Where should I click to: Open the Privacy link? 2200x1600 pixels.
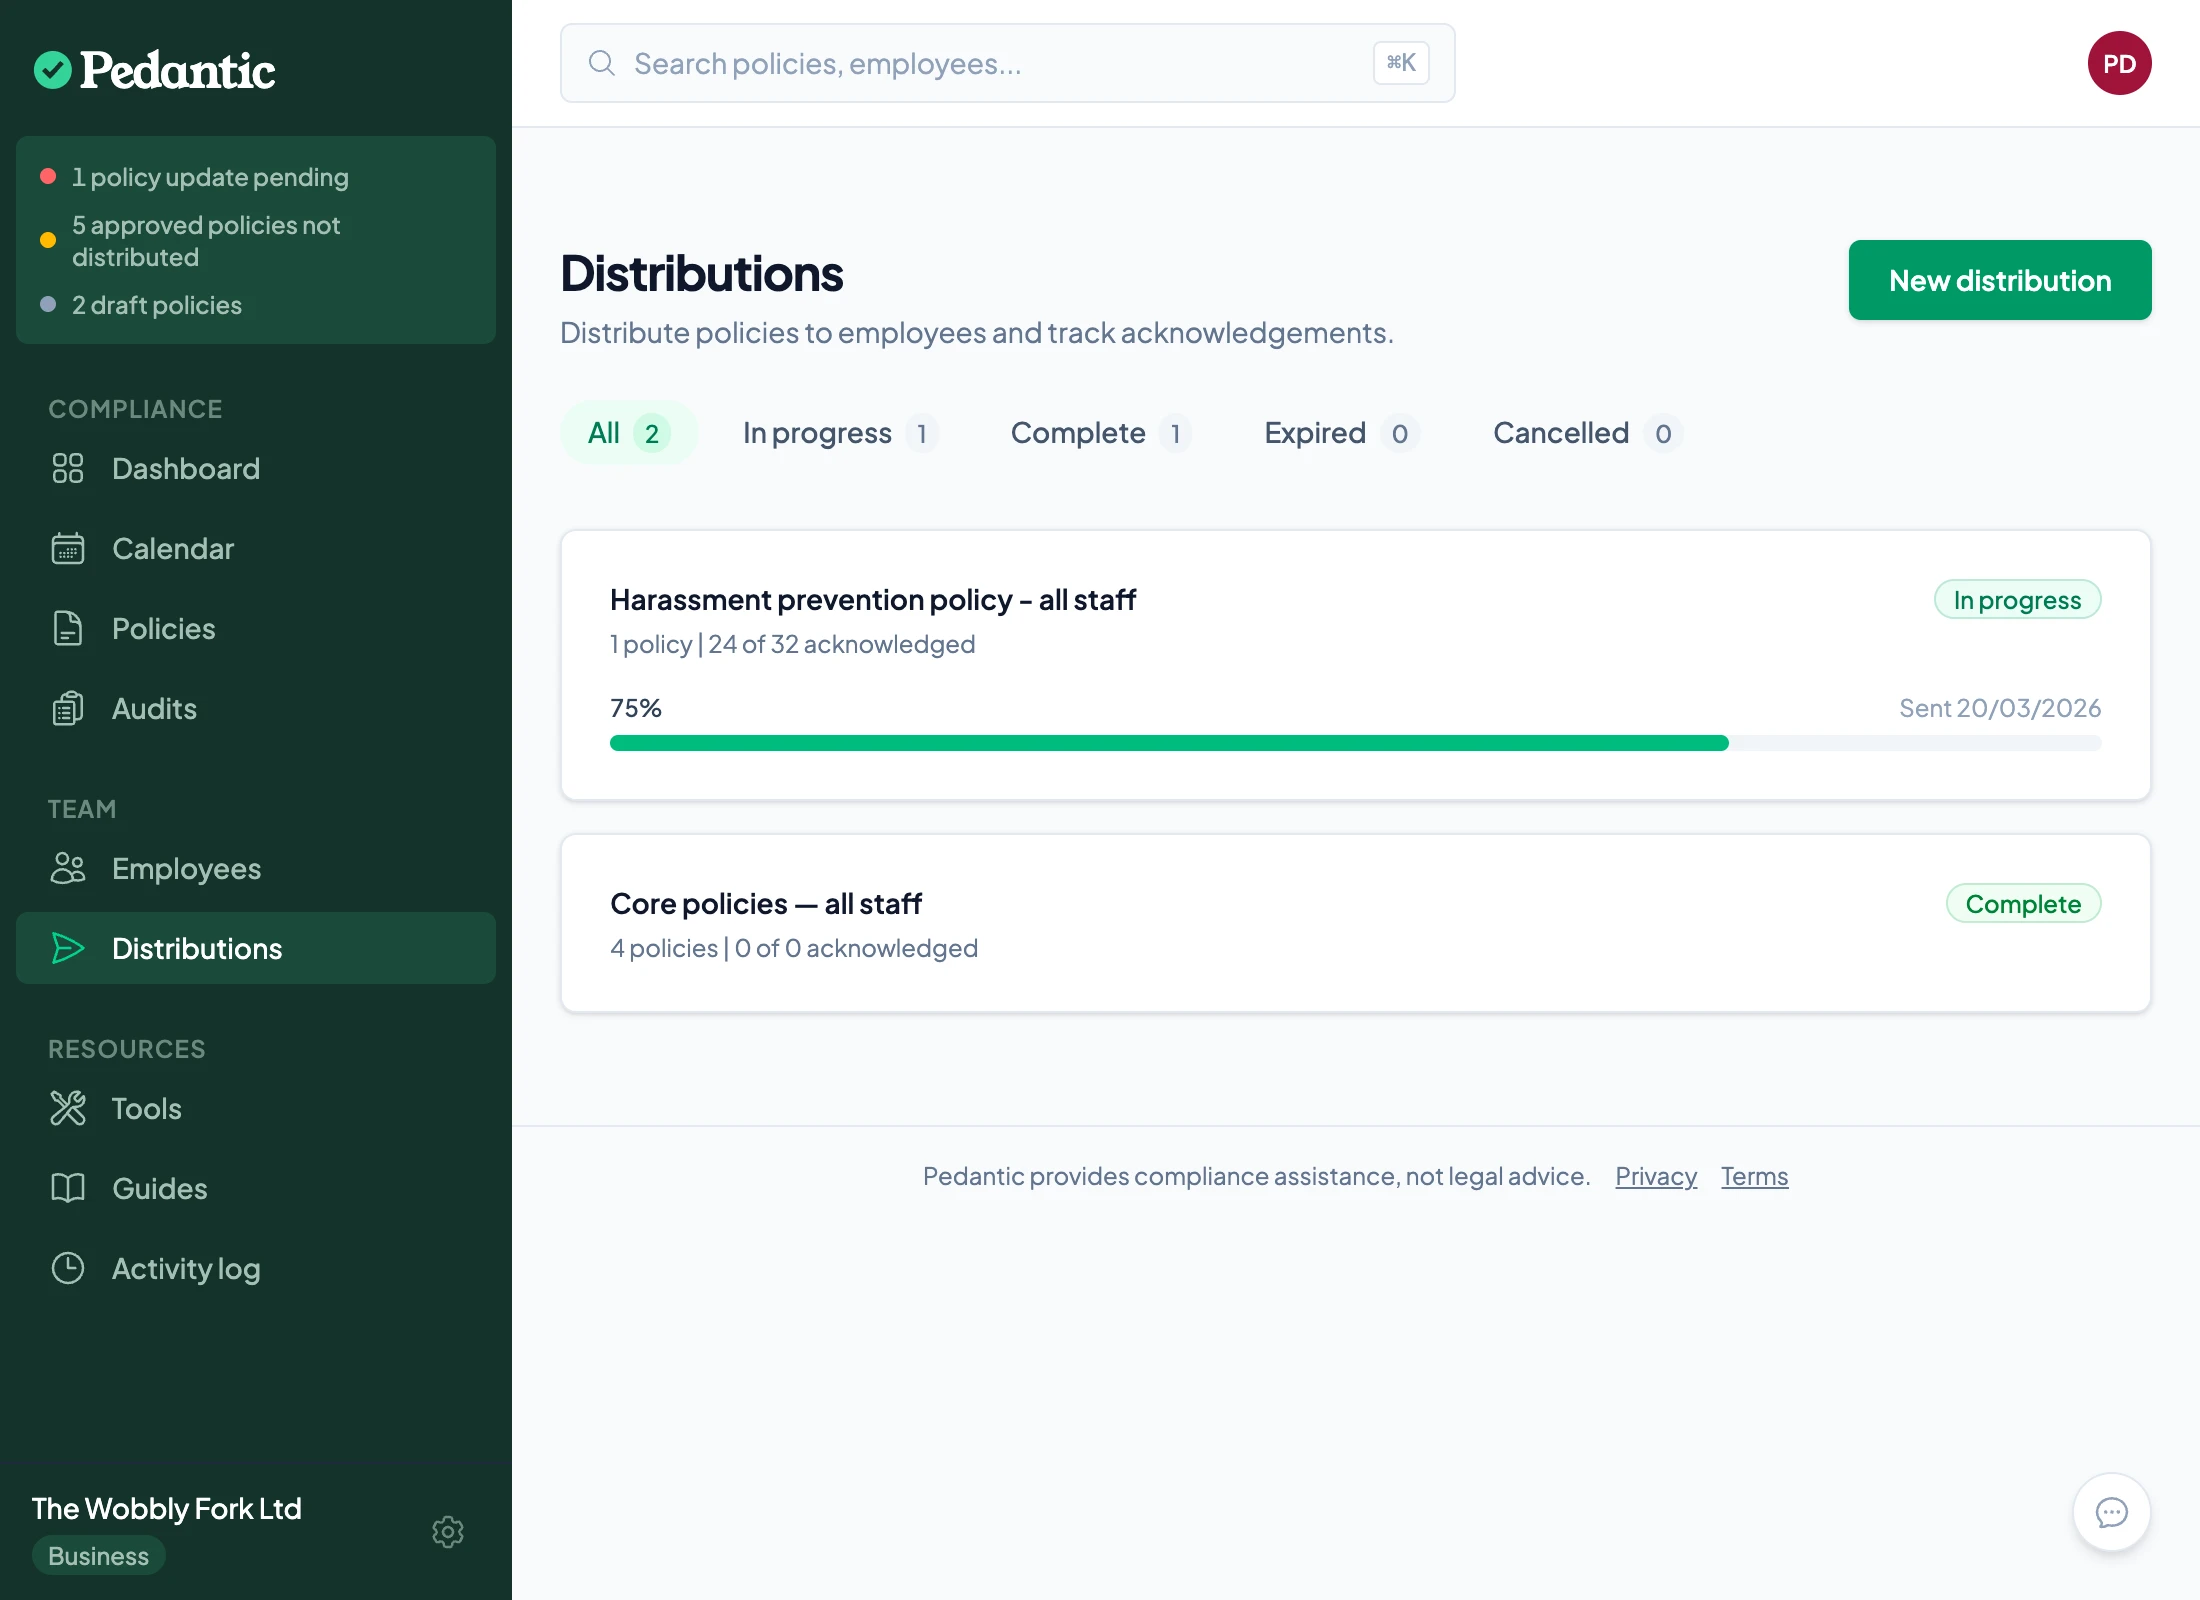click(1655, 1176)
